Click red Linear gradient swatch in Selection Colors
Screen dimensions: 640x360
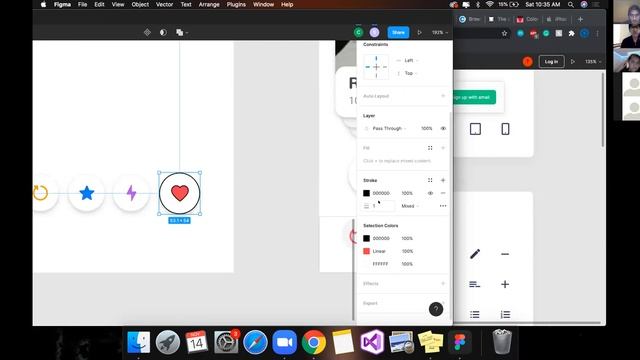coord(367,251)
